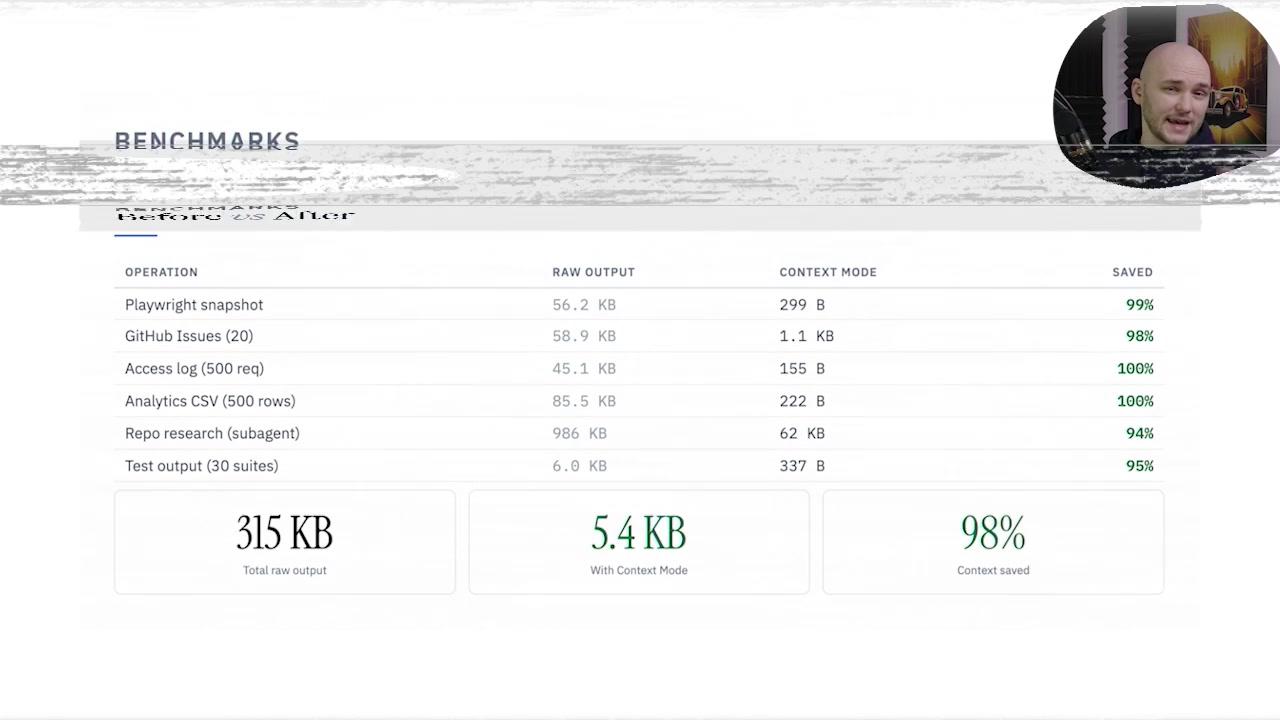The width and height of the screenshot is (1280, 720).
Task: Select the Access log (500 req) row
Action: (x=194, y=368)
